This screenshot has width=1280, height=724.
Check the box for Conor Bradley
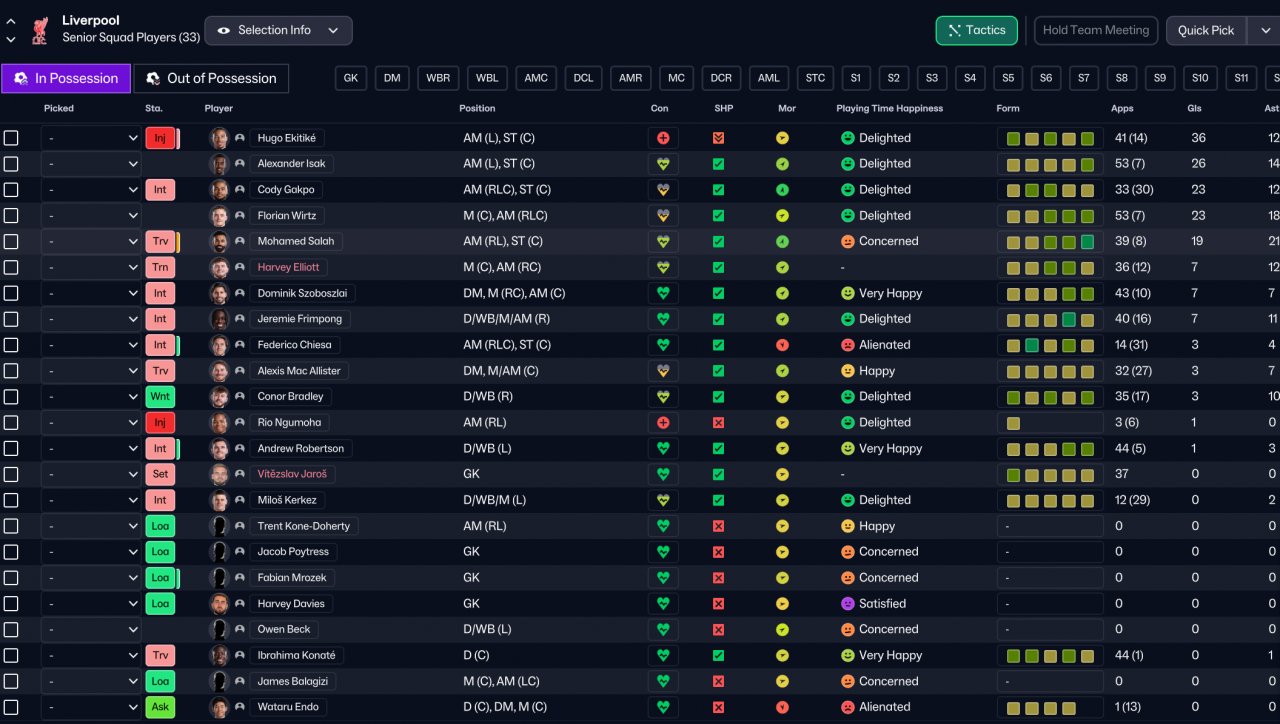pyautogui.click(x=11, y=397)
